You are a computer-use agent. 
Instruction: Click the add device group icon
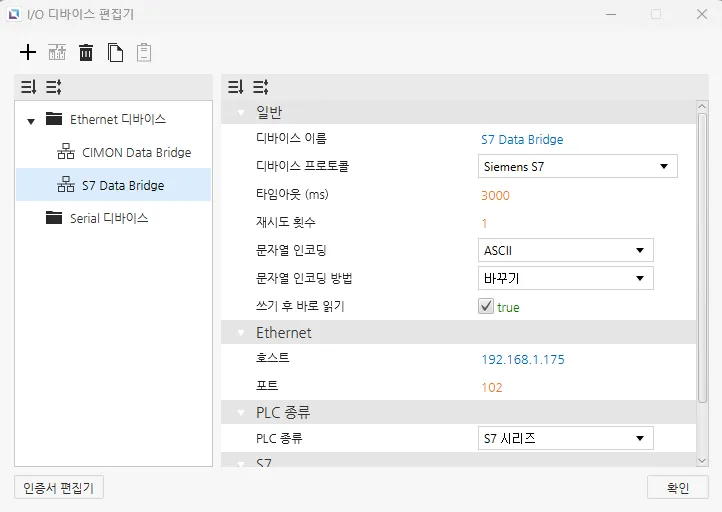(x=57, y=52)
